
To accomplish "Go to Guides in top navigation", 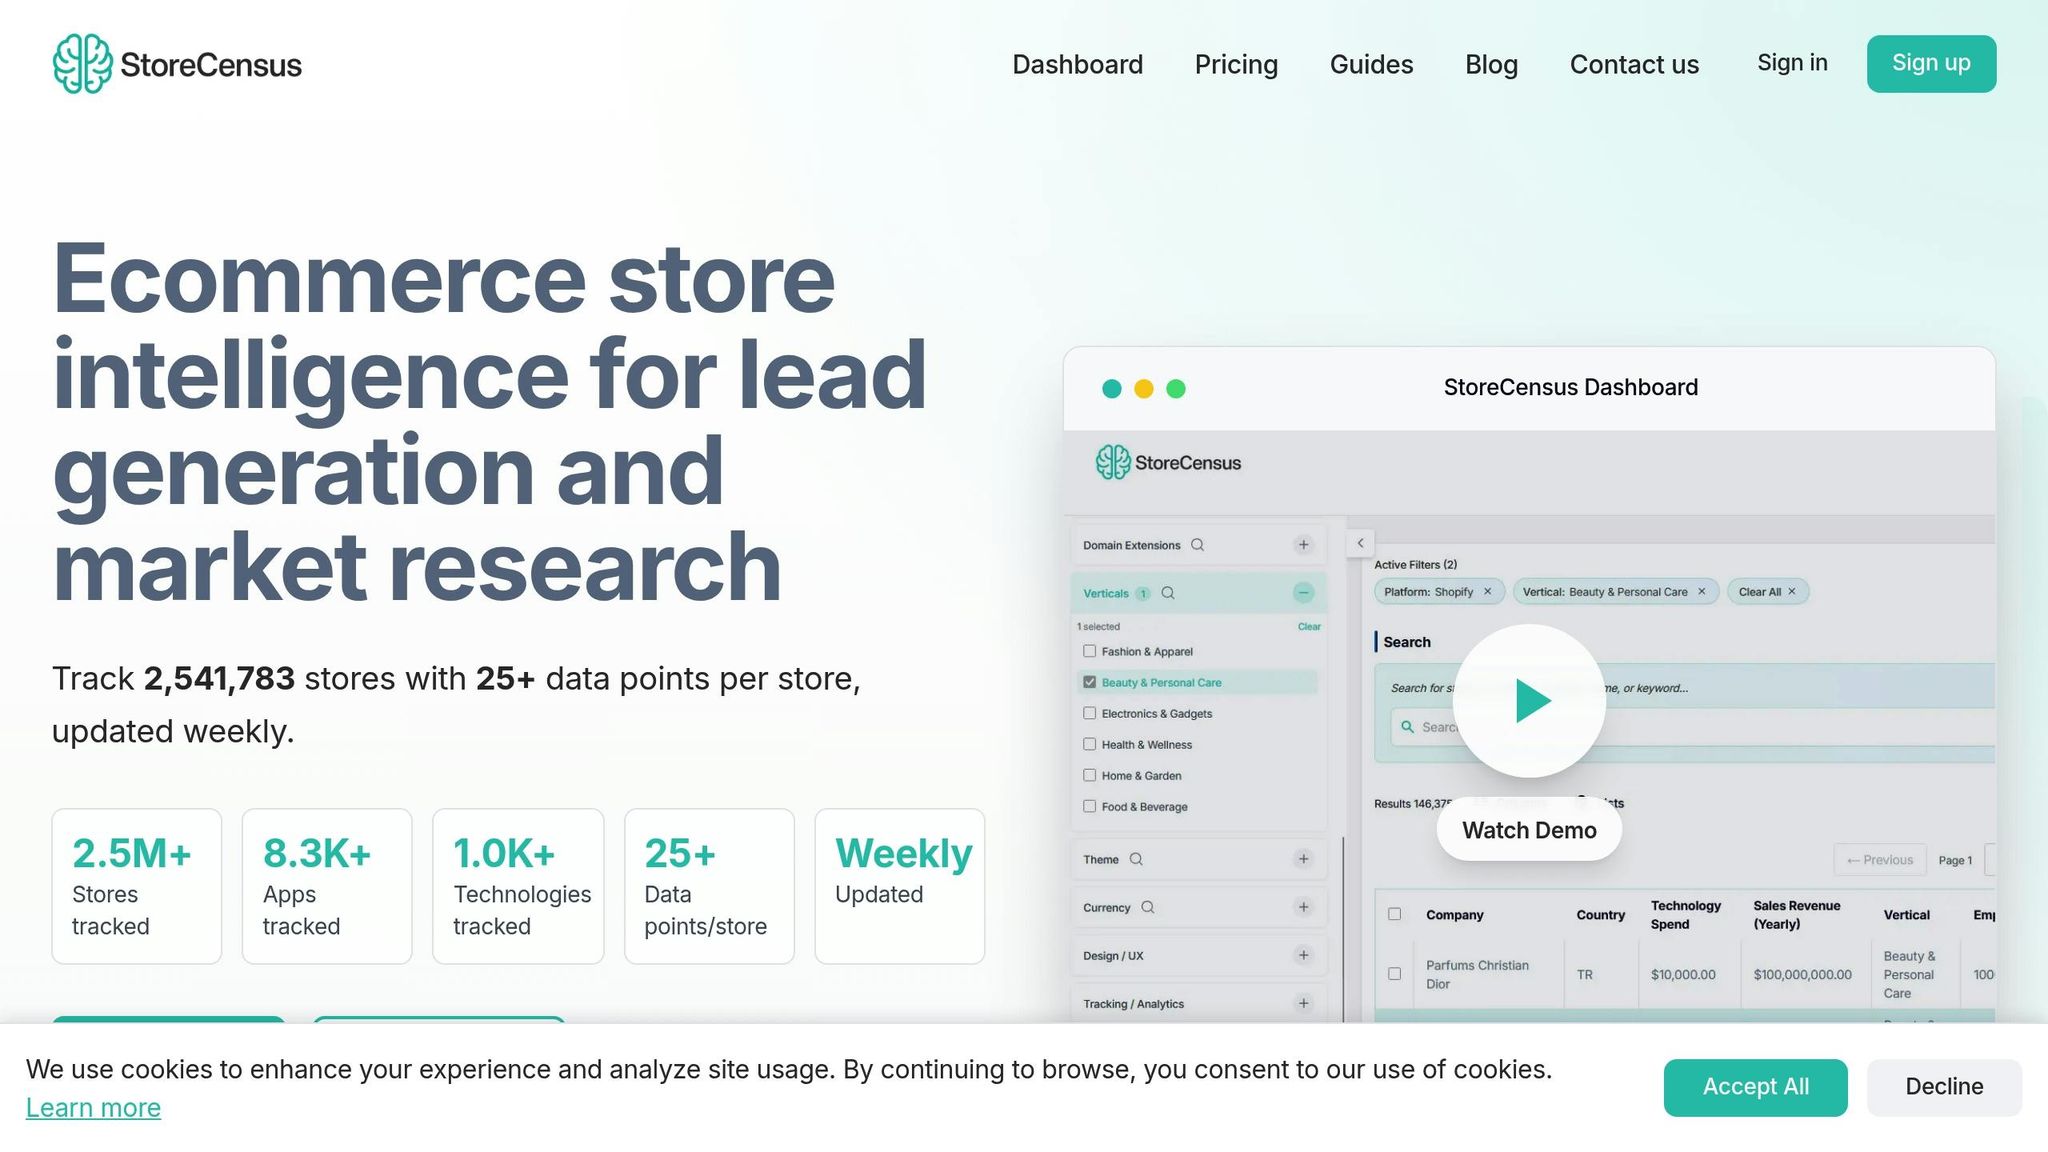I will (1371, 64).
